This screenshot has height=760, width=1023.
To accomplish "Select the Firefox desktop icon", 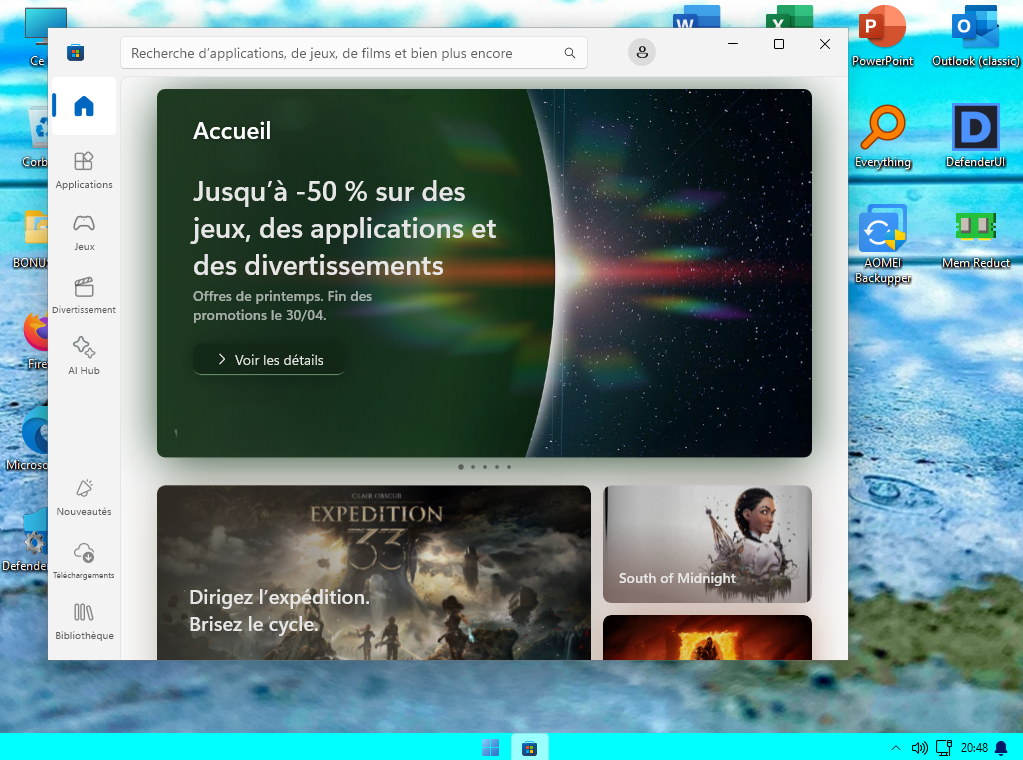I will [x=36, y=340].
